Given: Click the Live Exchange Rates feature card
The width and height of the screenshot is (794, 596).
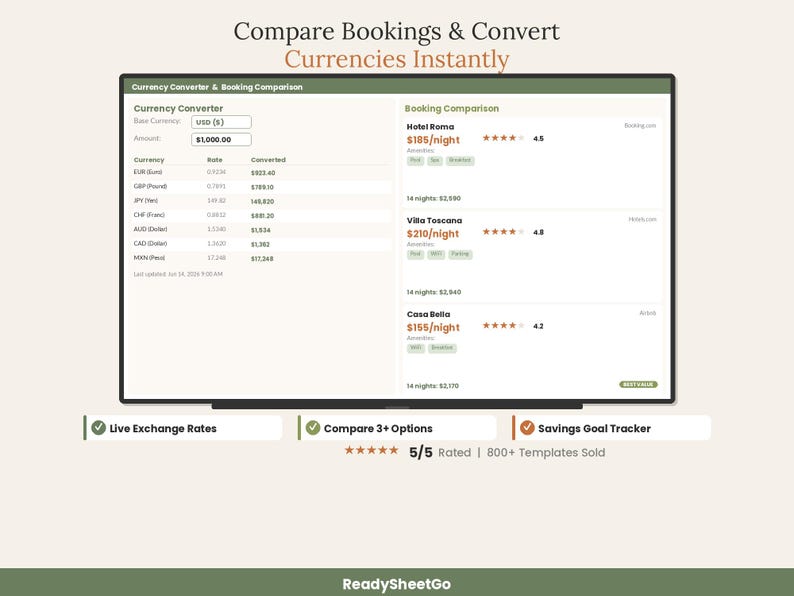Looking at the screenshot, I should click(183, 428).
